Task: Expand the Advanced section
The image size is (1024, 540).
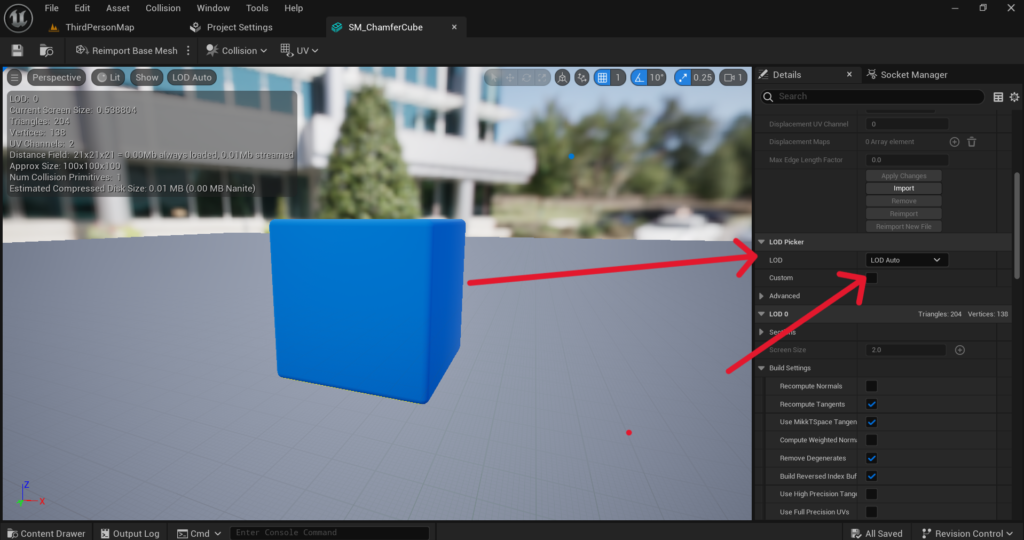Action: [x=761, y=296]
